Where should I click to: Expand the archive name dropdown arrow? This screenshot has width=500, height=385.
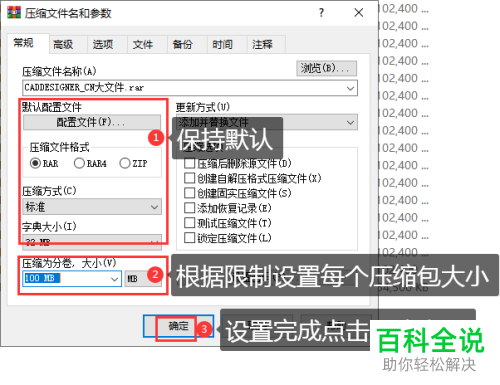(x=350, y=88)
